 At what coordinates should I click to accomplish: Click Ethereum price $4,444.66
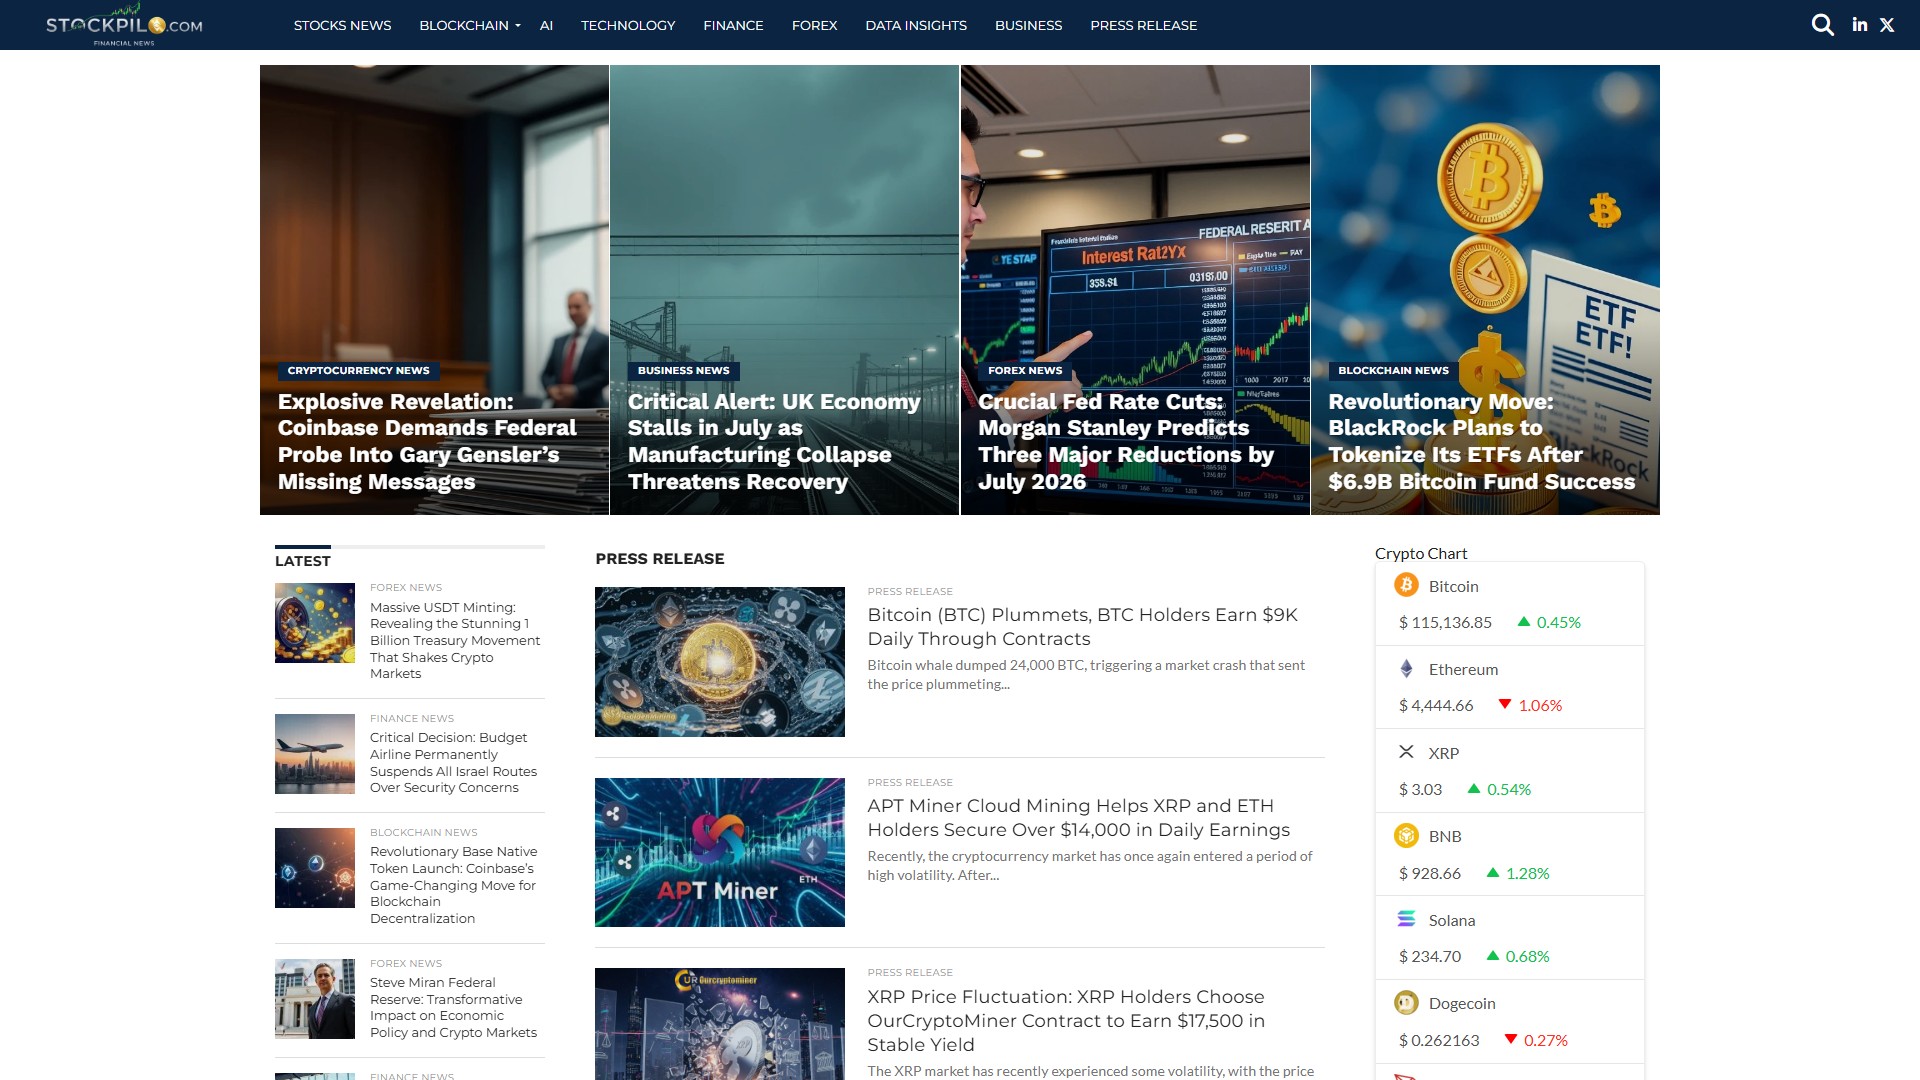(1436, 705)
